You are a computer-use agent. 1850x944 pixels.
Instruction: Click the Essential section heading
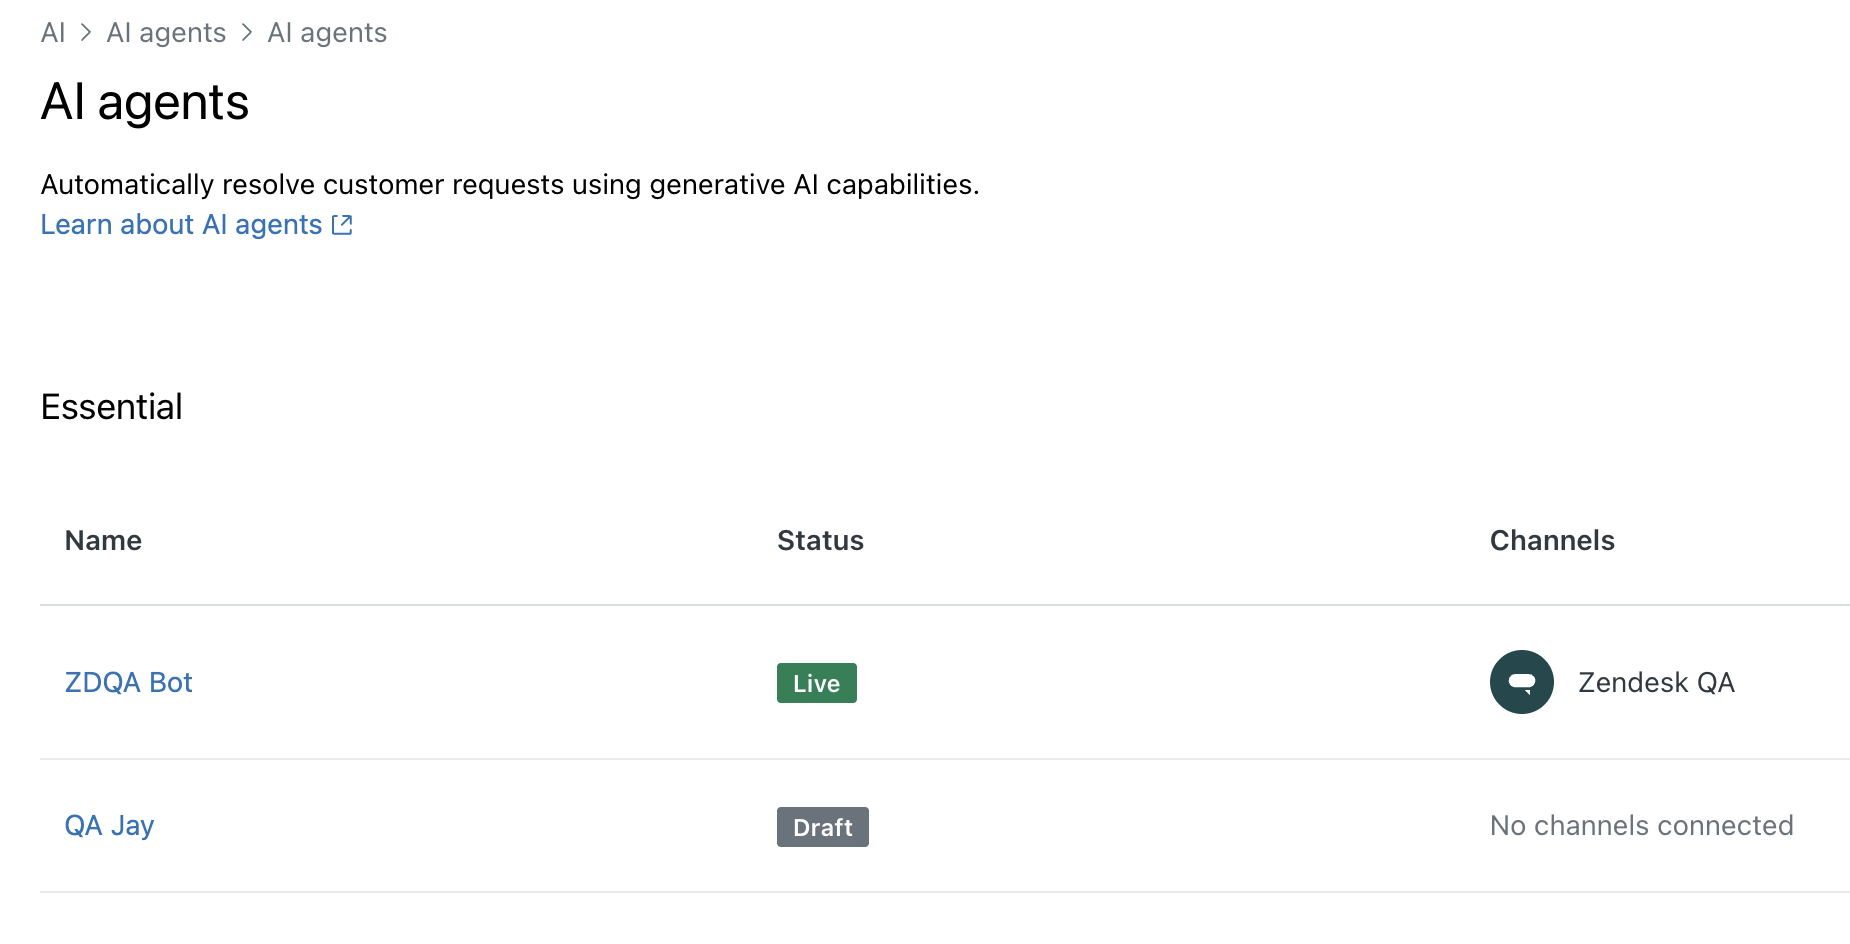click(x=112, y=407)
